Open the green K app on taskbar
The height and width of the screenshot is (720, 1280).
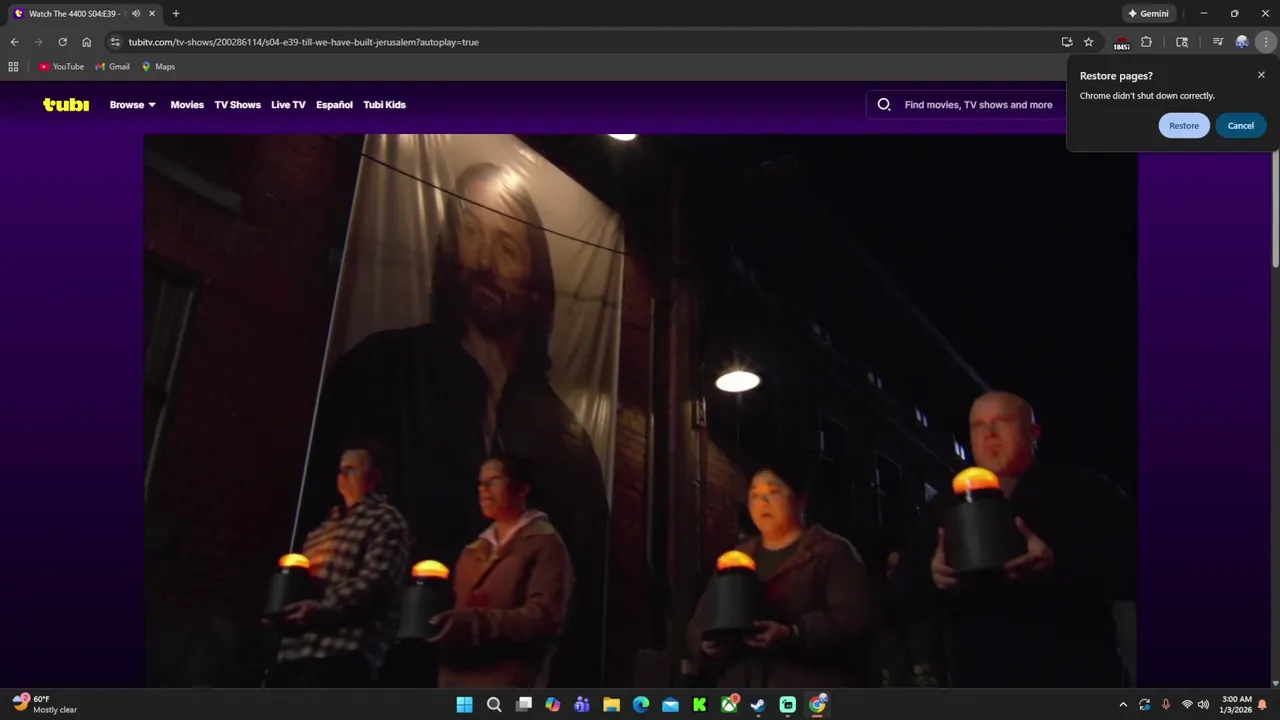click(700, 705)
